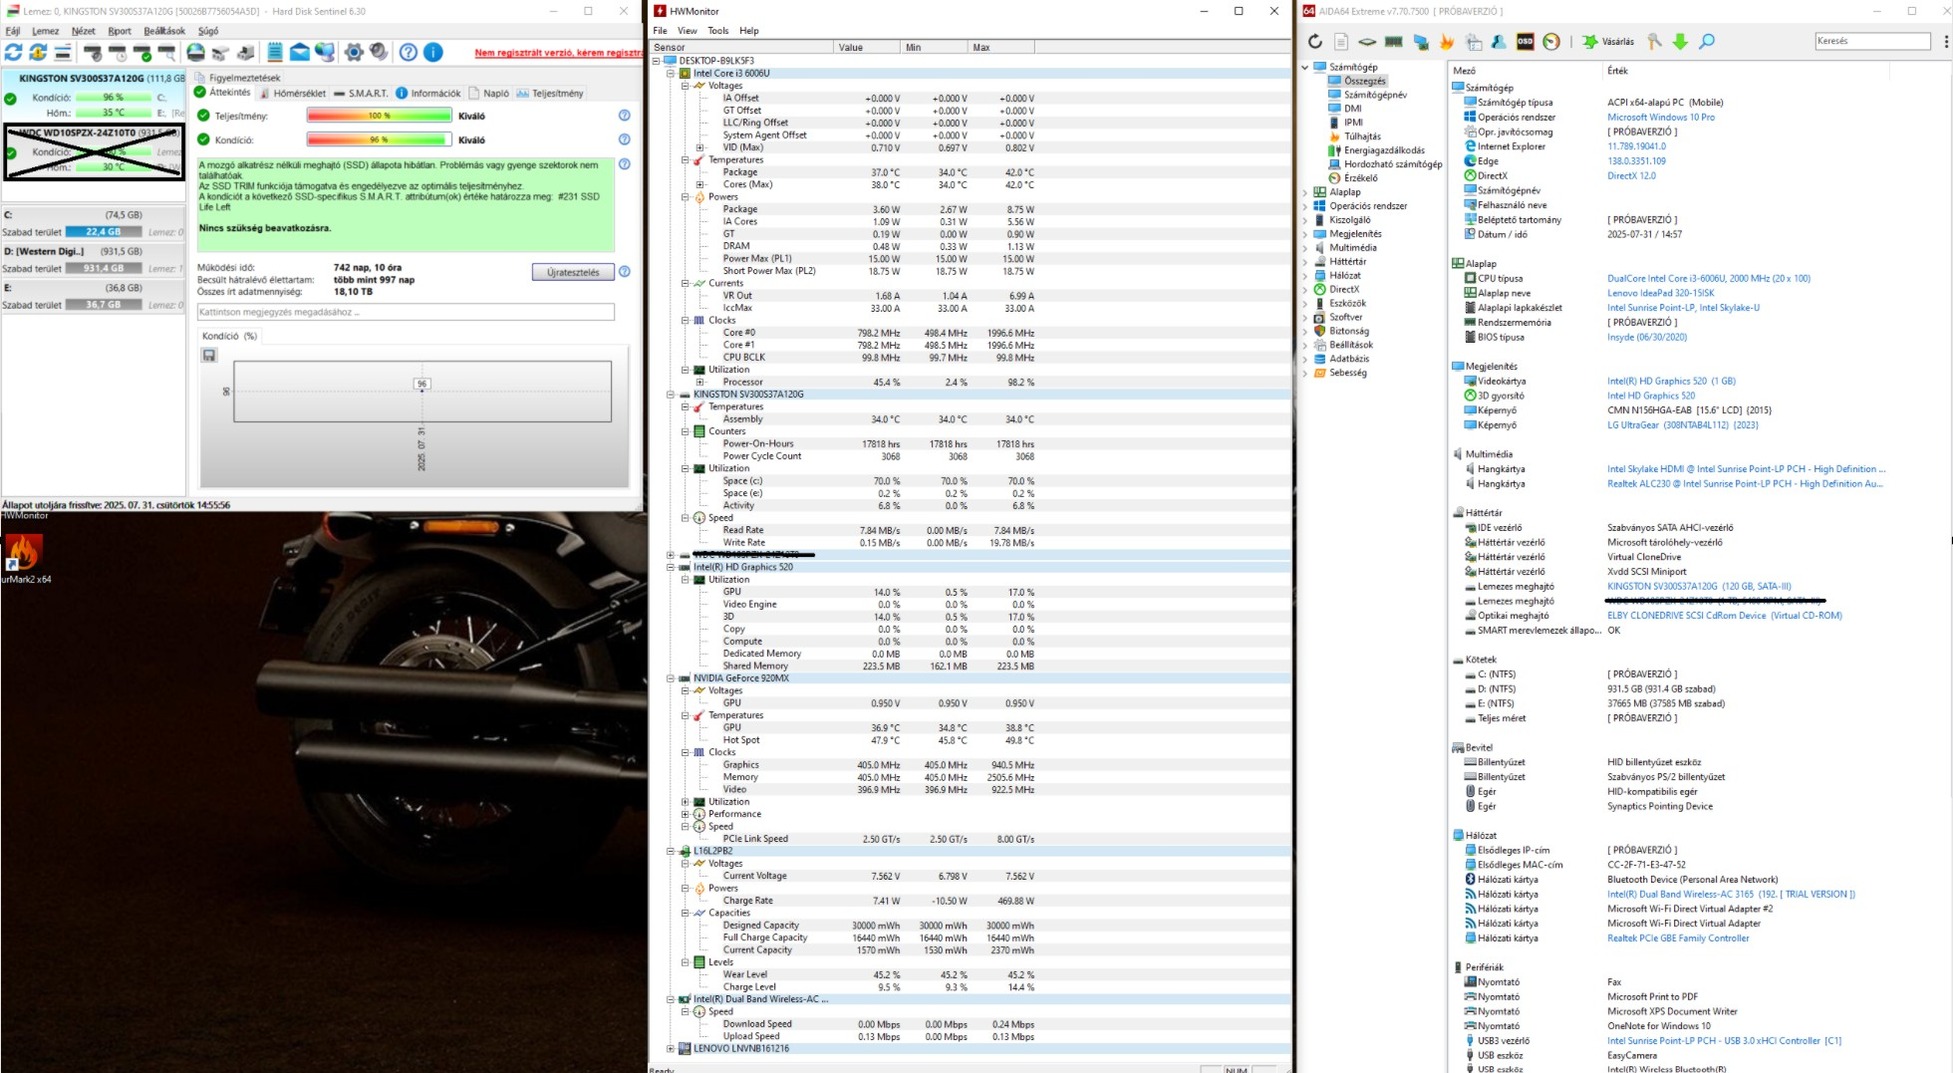1953x1073 pixels.
Task: Click the AIDA64 user silhouette toolbar icon
Action: 1498,42
